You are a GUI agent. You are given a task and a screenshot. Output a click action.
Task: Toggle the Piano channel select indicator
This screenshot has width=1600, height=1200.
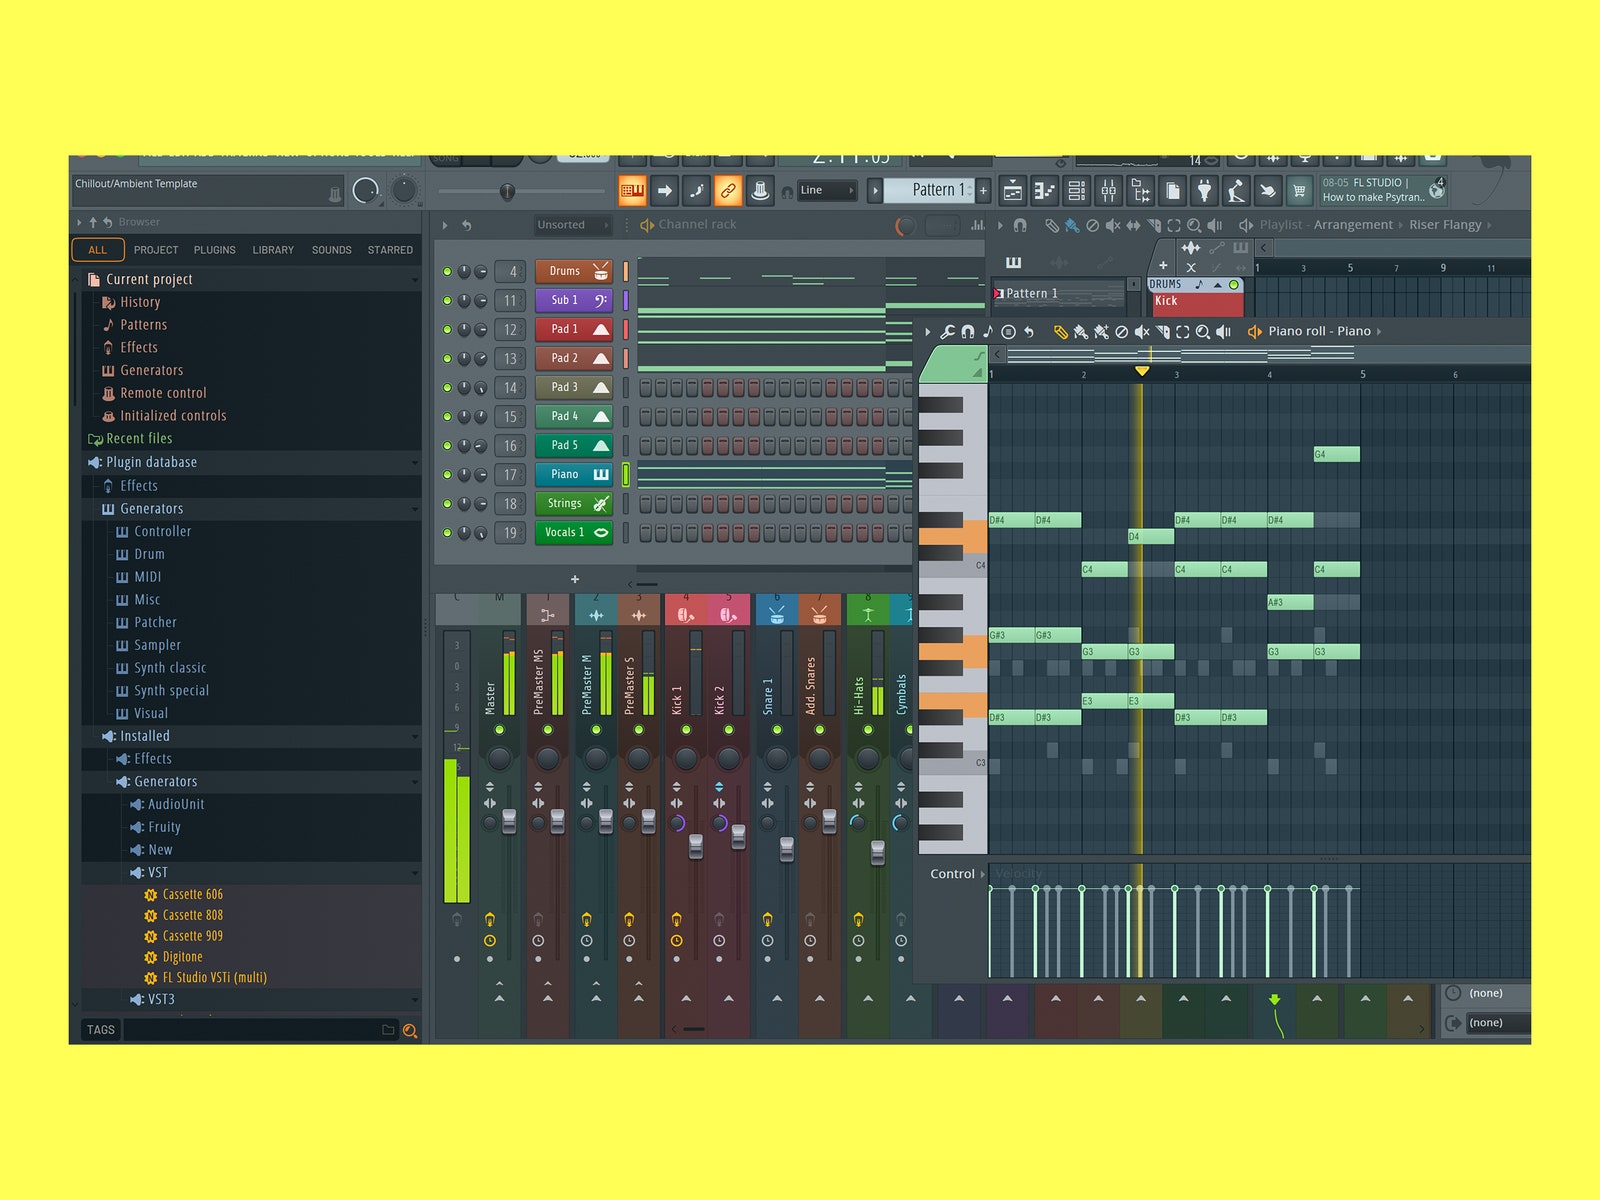[x=626, y=475]
